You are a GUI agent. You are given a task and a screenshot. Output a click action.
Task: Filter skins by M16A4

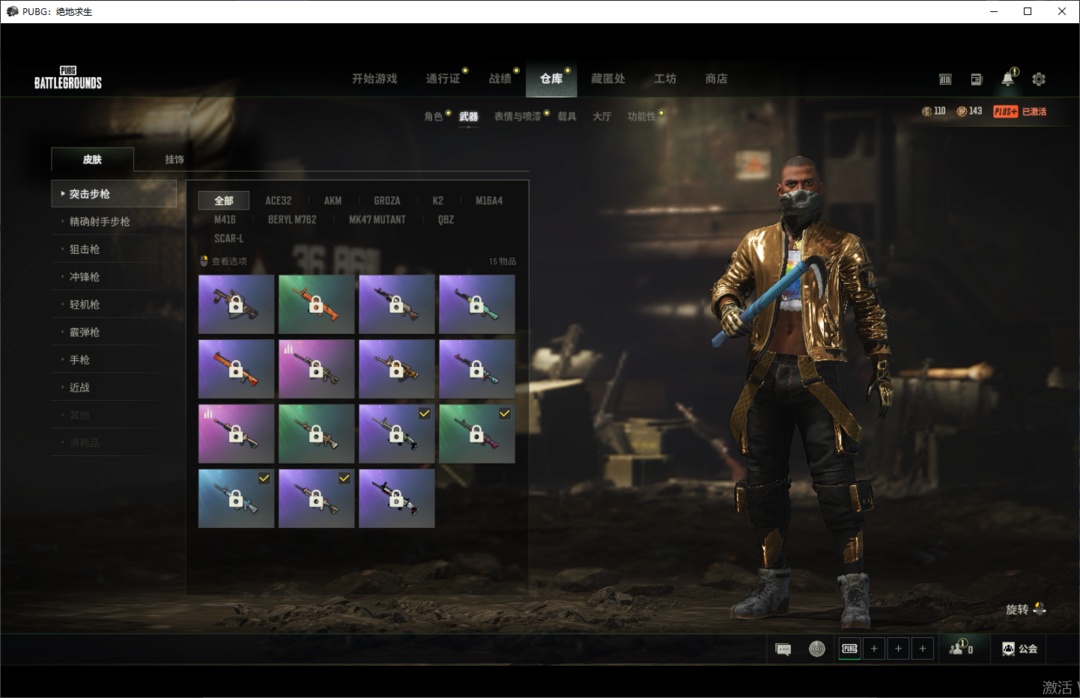point(489,201)
